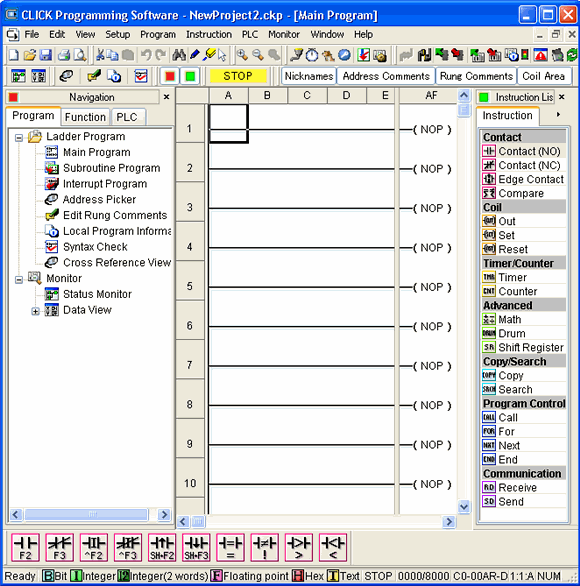Write project into PLC with red arrow icon
The image size is (580, 586).
tap(457, 55)
